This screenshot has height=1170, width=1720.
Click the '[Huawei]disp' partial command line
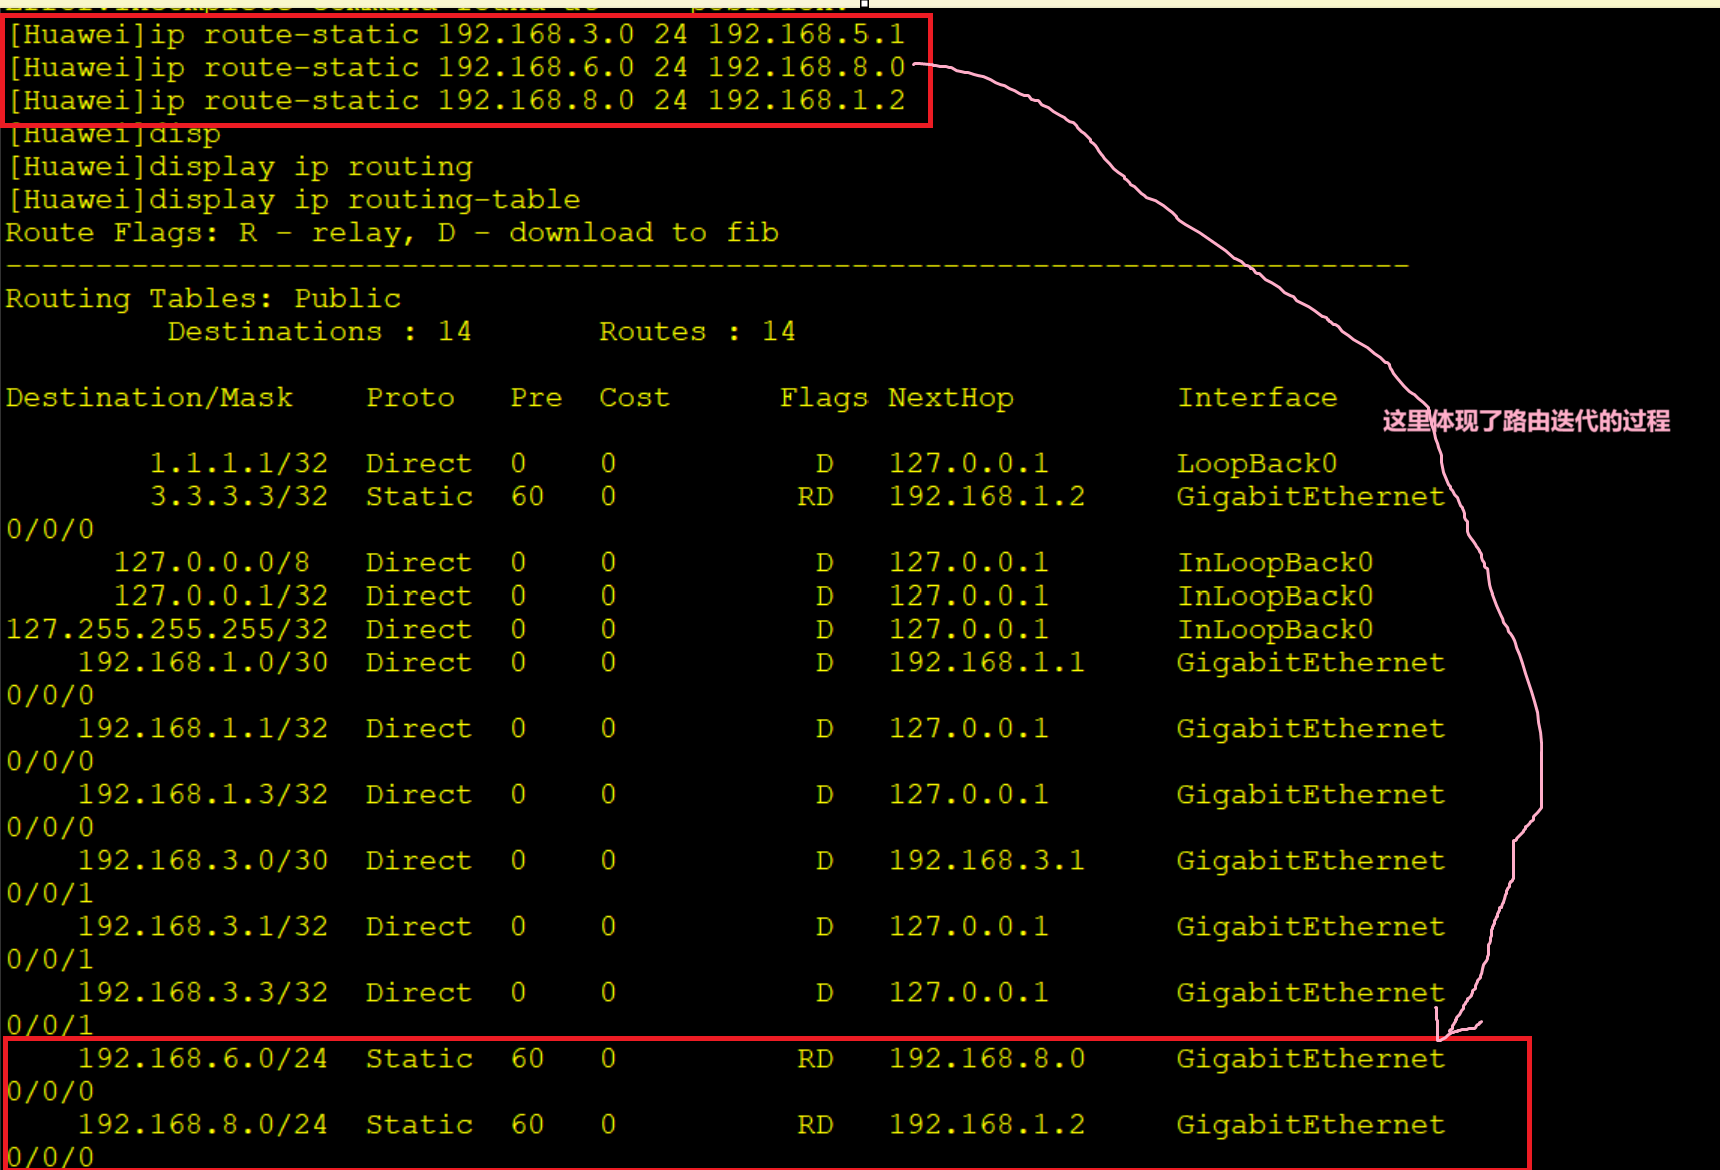tap(114, 134)
